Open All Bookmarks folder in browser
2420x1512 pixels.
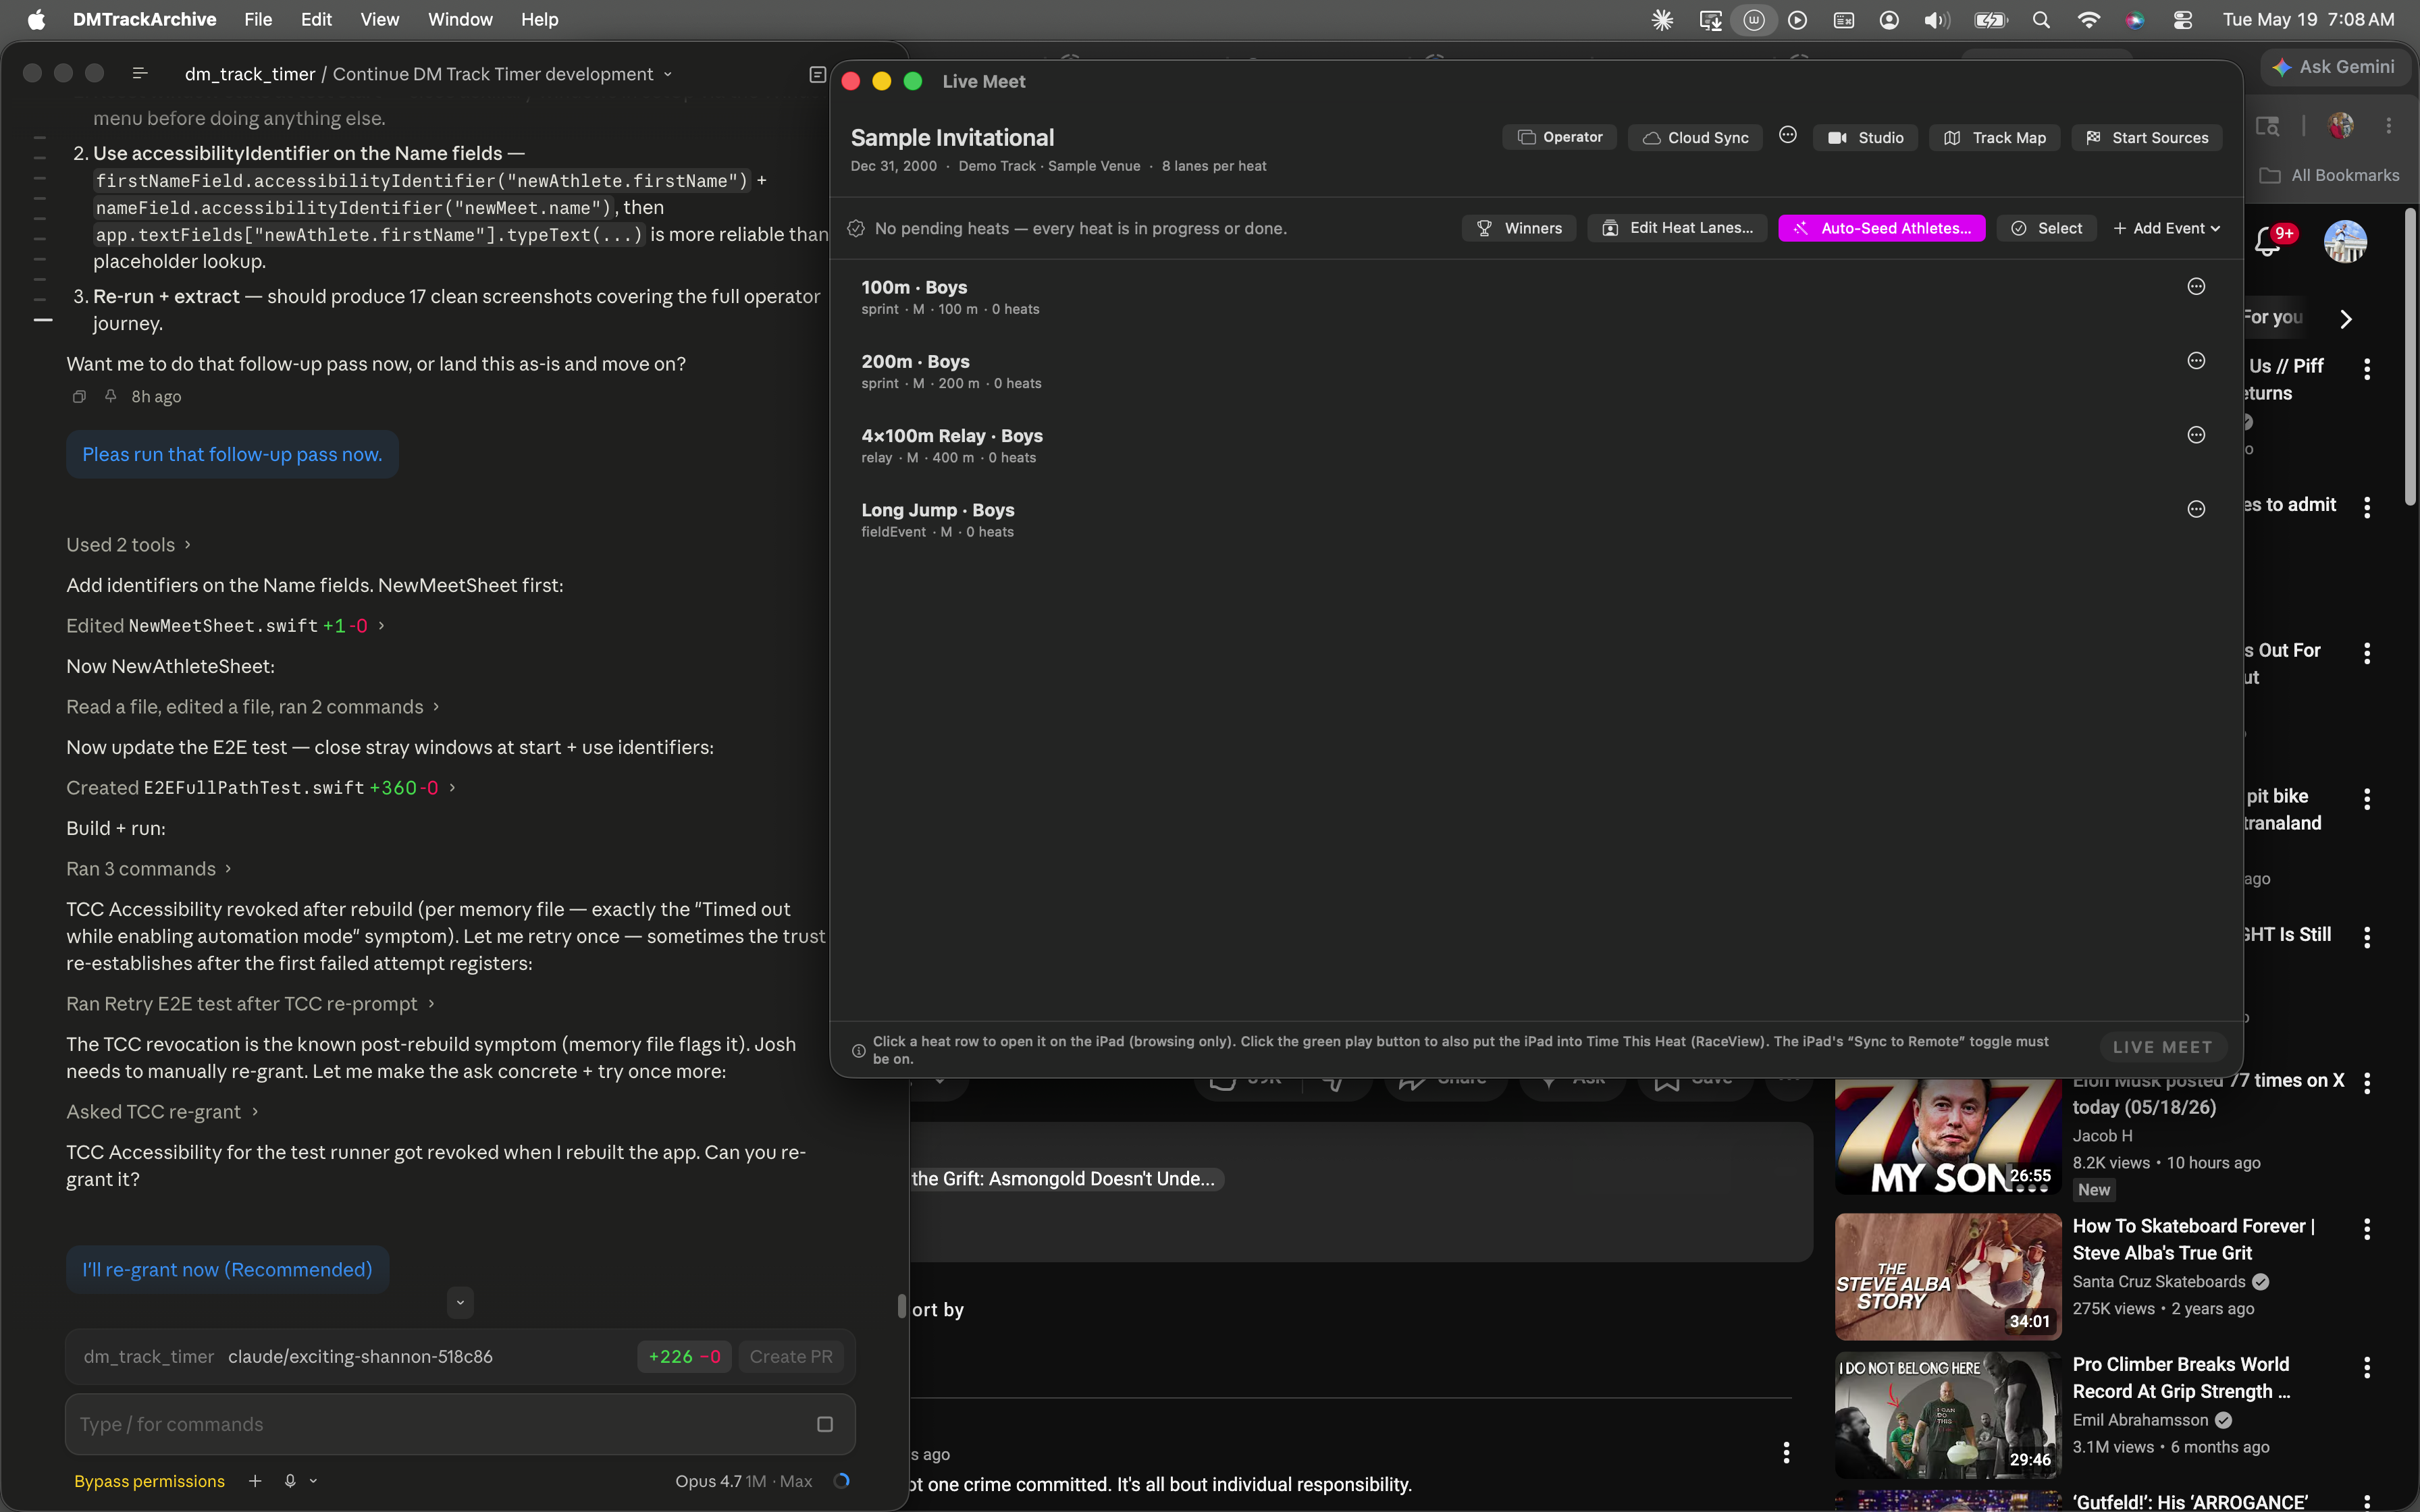coord(2329,175)
